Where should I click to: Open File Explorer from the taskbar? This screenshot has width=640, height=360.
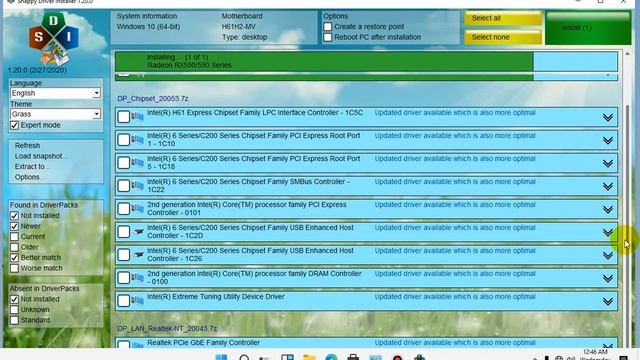coord(309,358)
